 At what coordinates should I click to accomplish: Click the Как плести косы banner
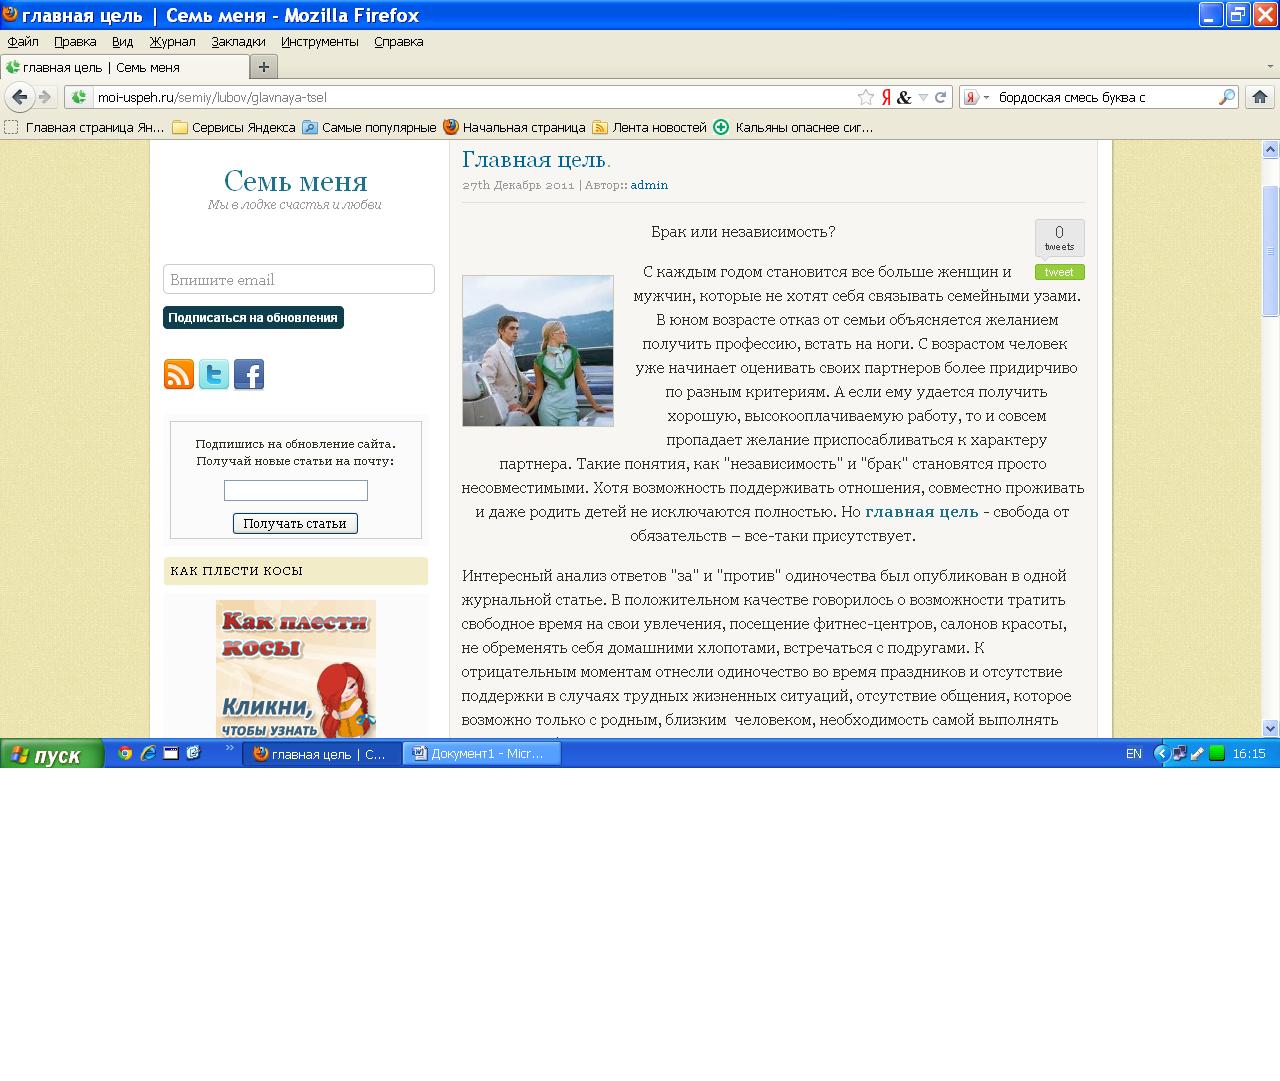296,669
